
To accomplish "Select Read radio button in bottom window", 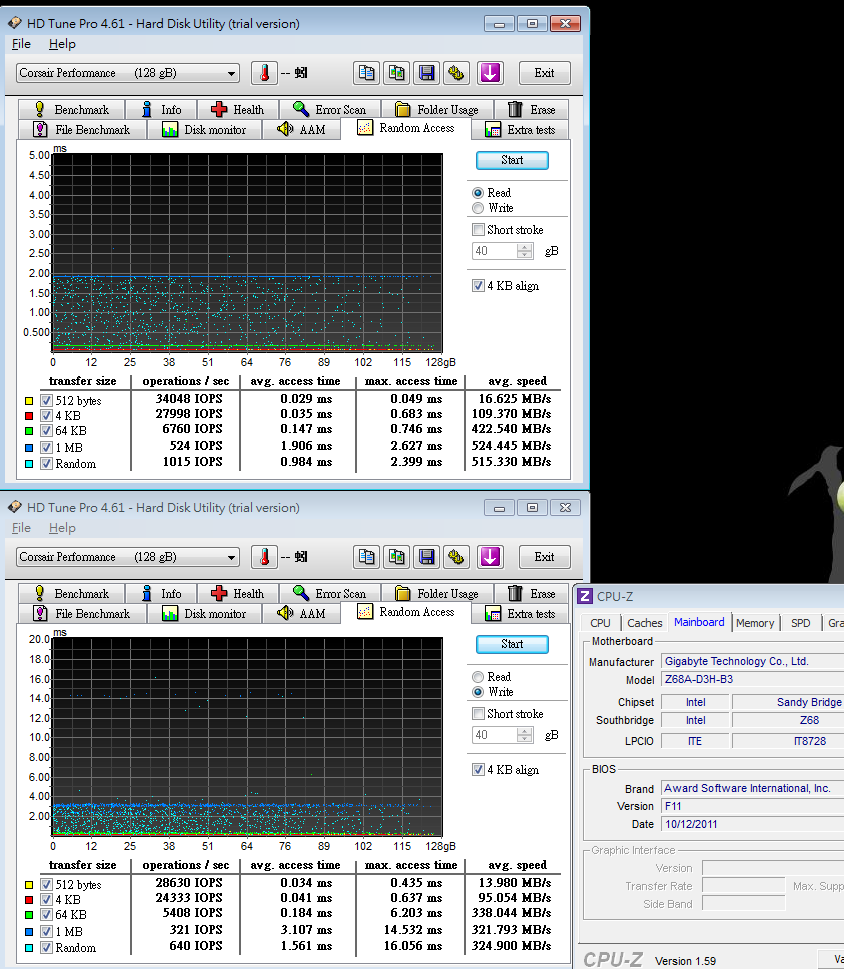I will point(478,677).
